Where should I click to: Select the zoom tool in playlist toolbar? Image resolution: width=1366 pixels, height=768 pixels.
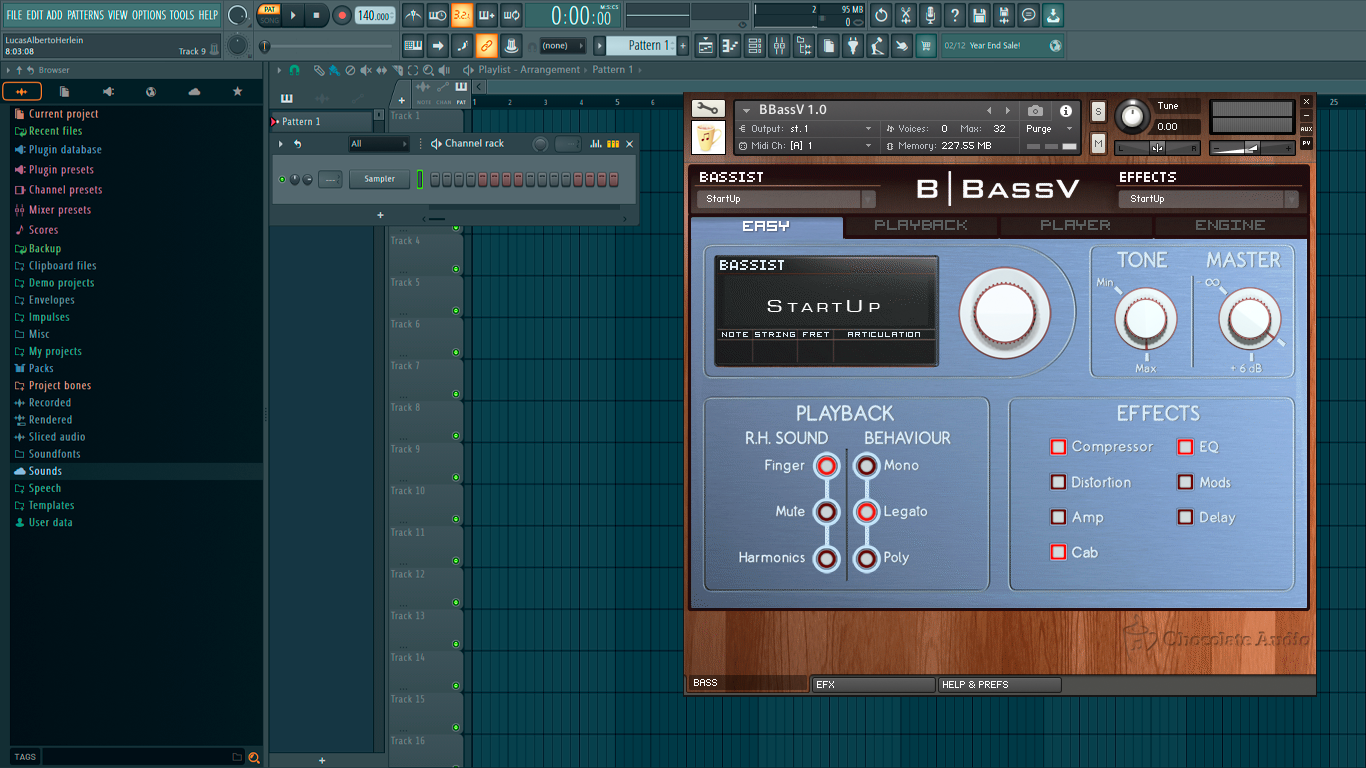(x=428, y=70)
